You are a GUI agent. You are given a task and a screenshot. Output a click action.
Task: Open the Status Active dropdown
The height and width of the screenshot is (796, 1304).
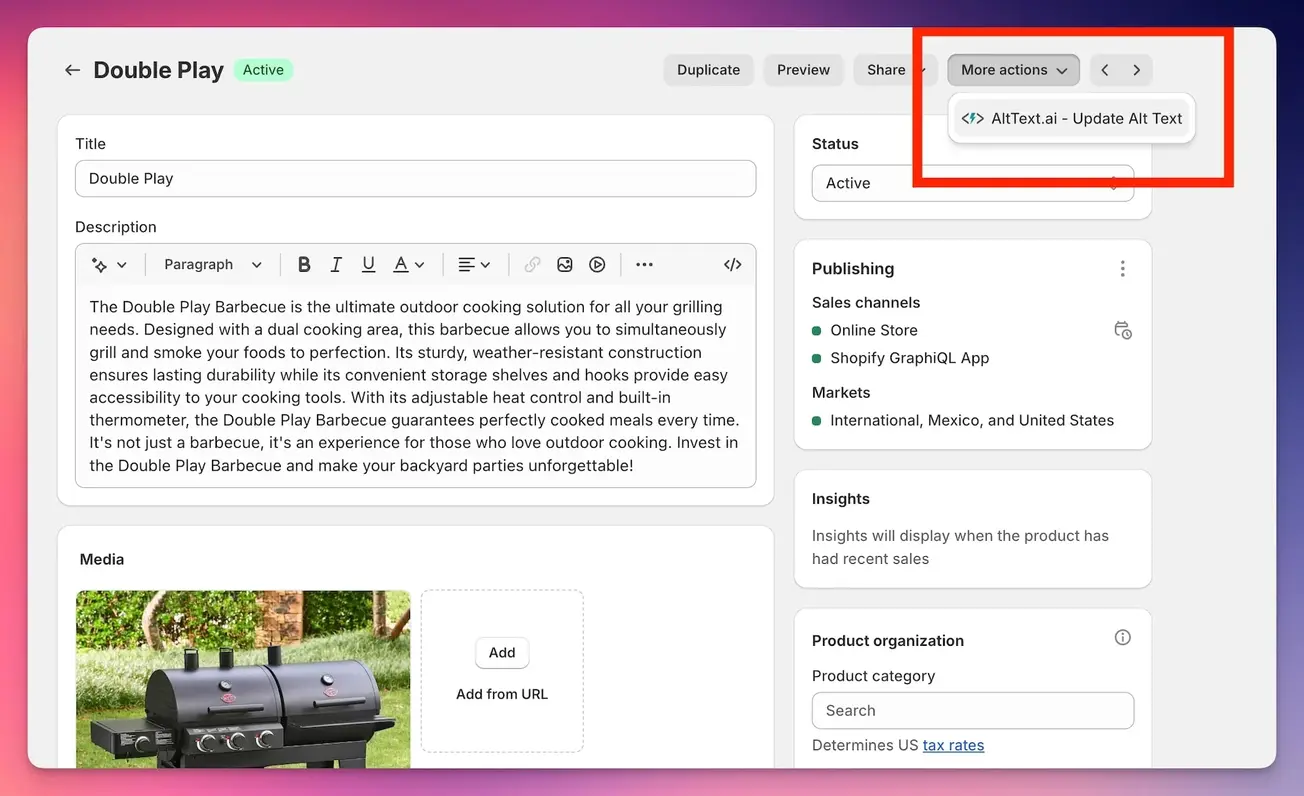(x=972, y=183)
